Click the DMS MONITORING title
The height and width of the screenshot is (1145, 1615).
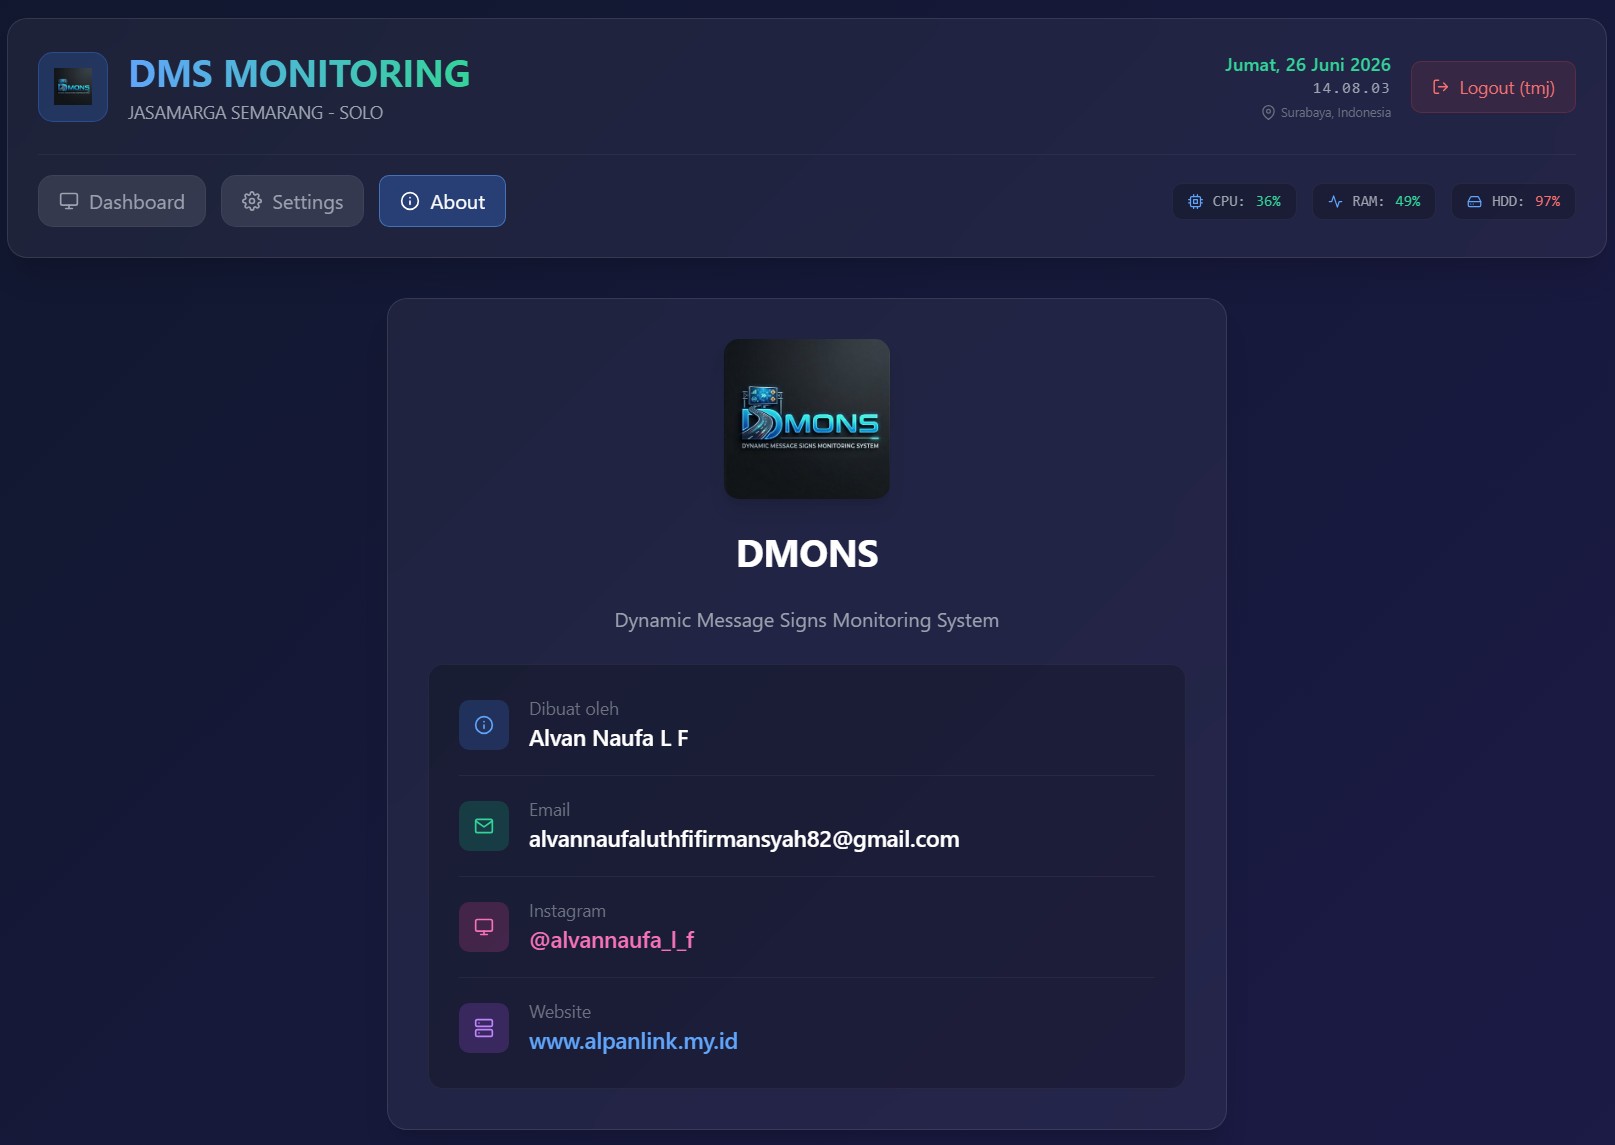(x=299, y=74)
